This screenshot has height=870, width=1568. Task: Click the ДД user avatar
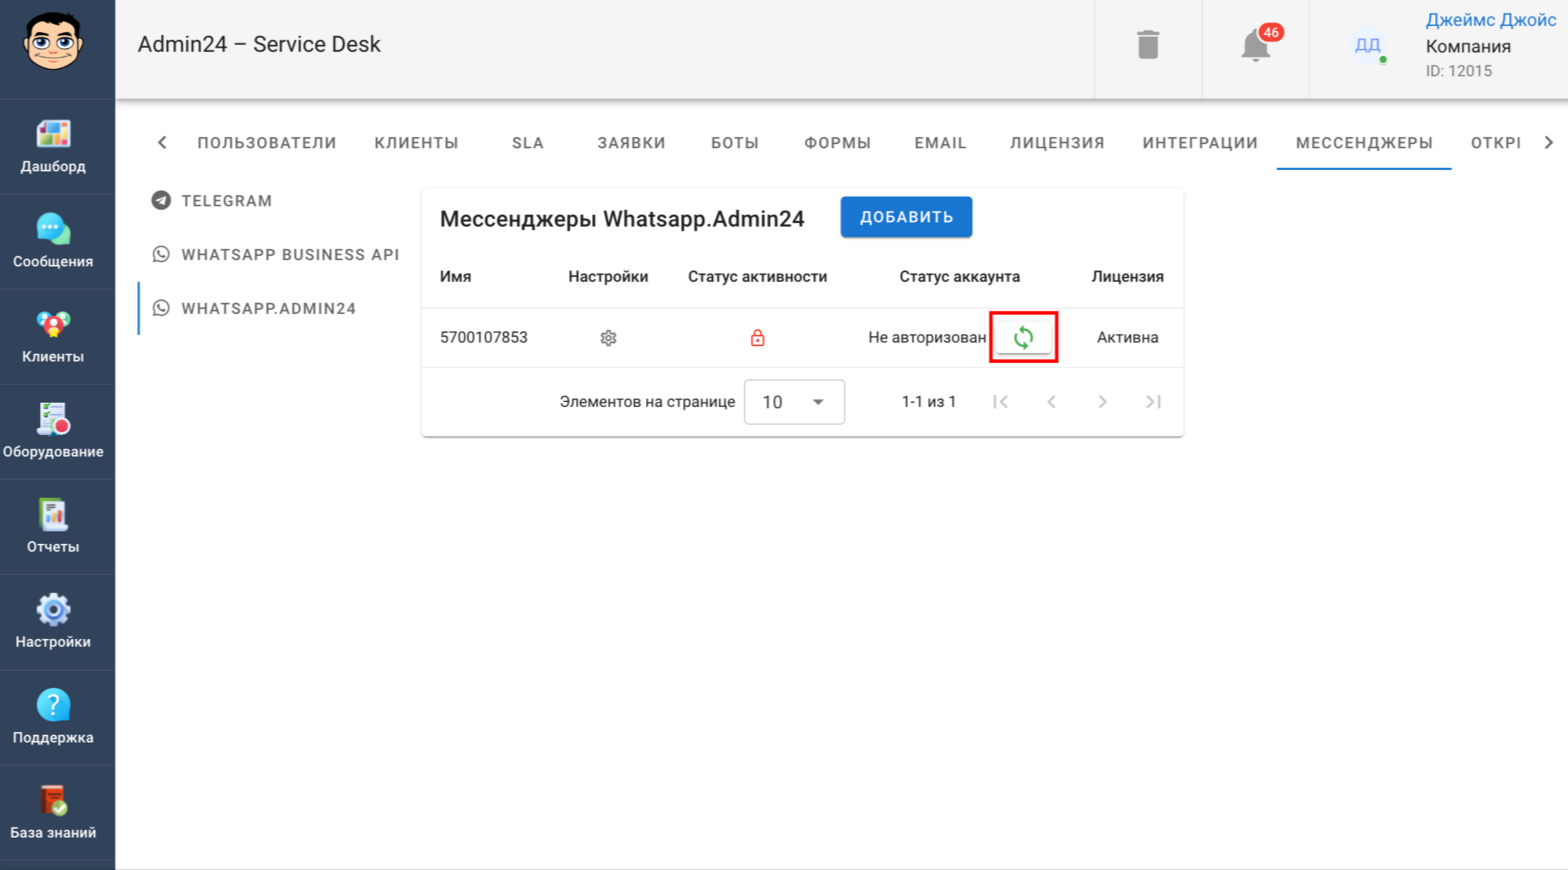(1368, 45)
